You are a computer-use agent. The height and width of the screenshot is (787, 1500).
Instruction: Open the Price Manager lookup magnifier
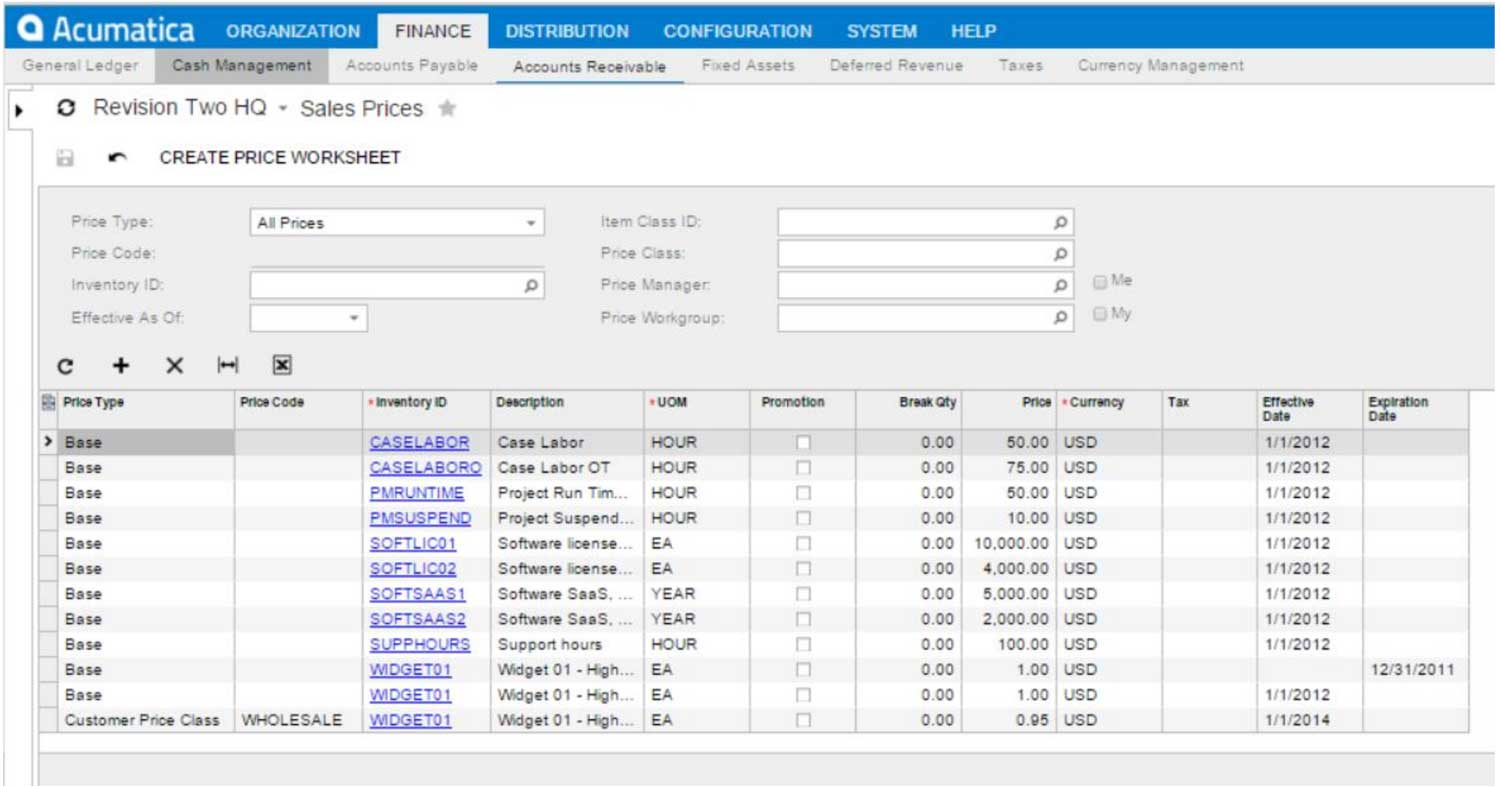1061,286
